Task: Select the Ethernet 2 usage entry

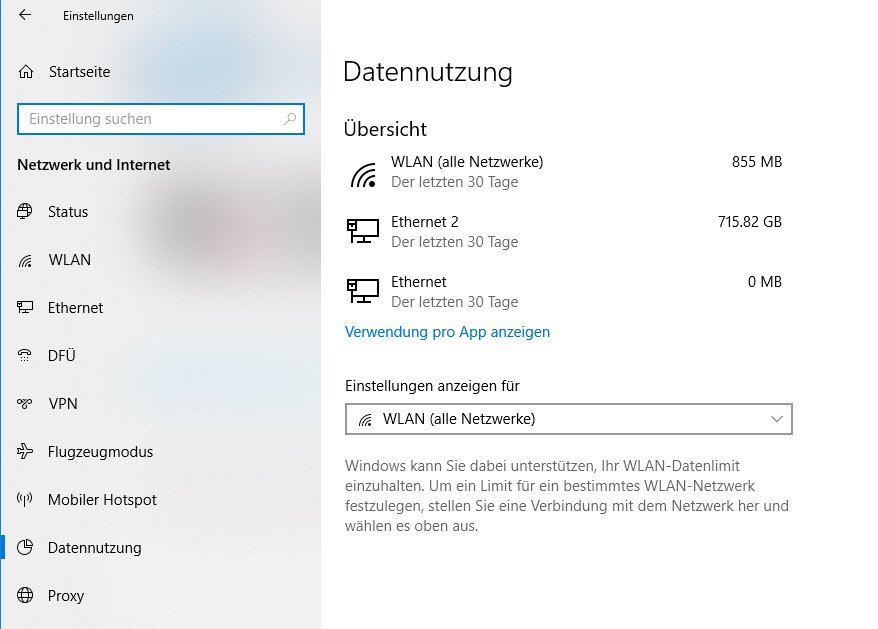Action: (x=564, y=231)
